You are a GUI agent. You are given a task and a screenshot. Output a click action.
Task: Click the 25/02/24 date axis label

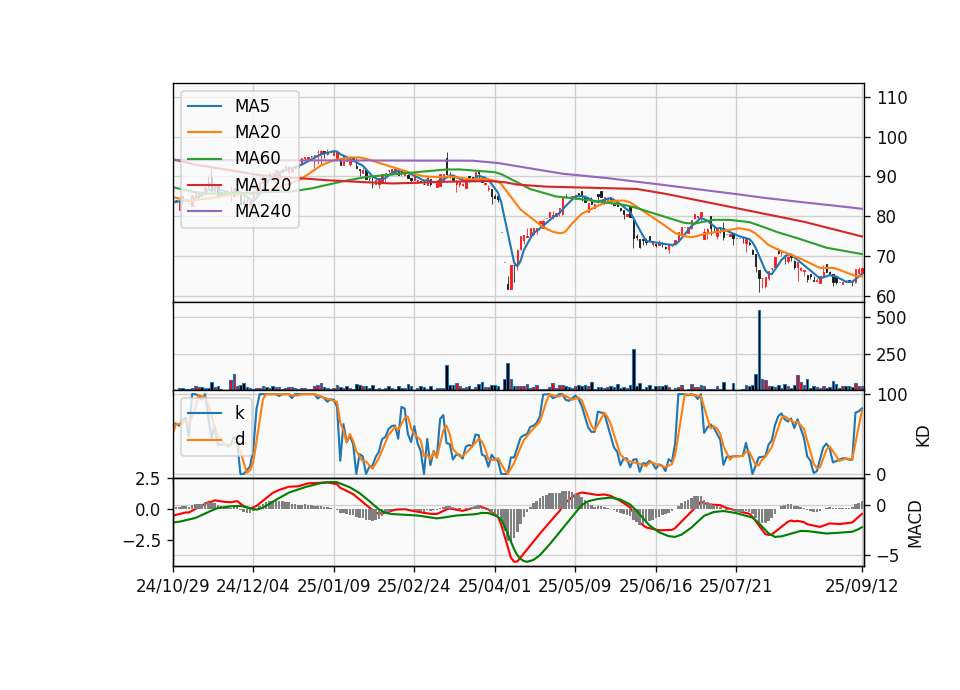tap(414, 586)
